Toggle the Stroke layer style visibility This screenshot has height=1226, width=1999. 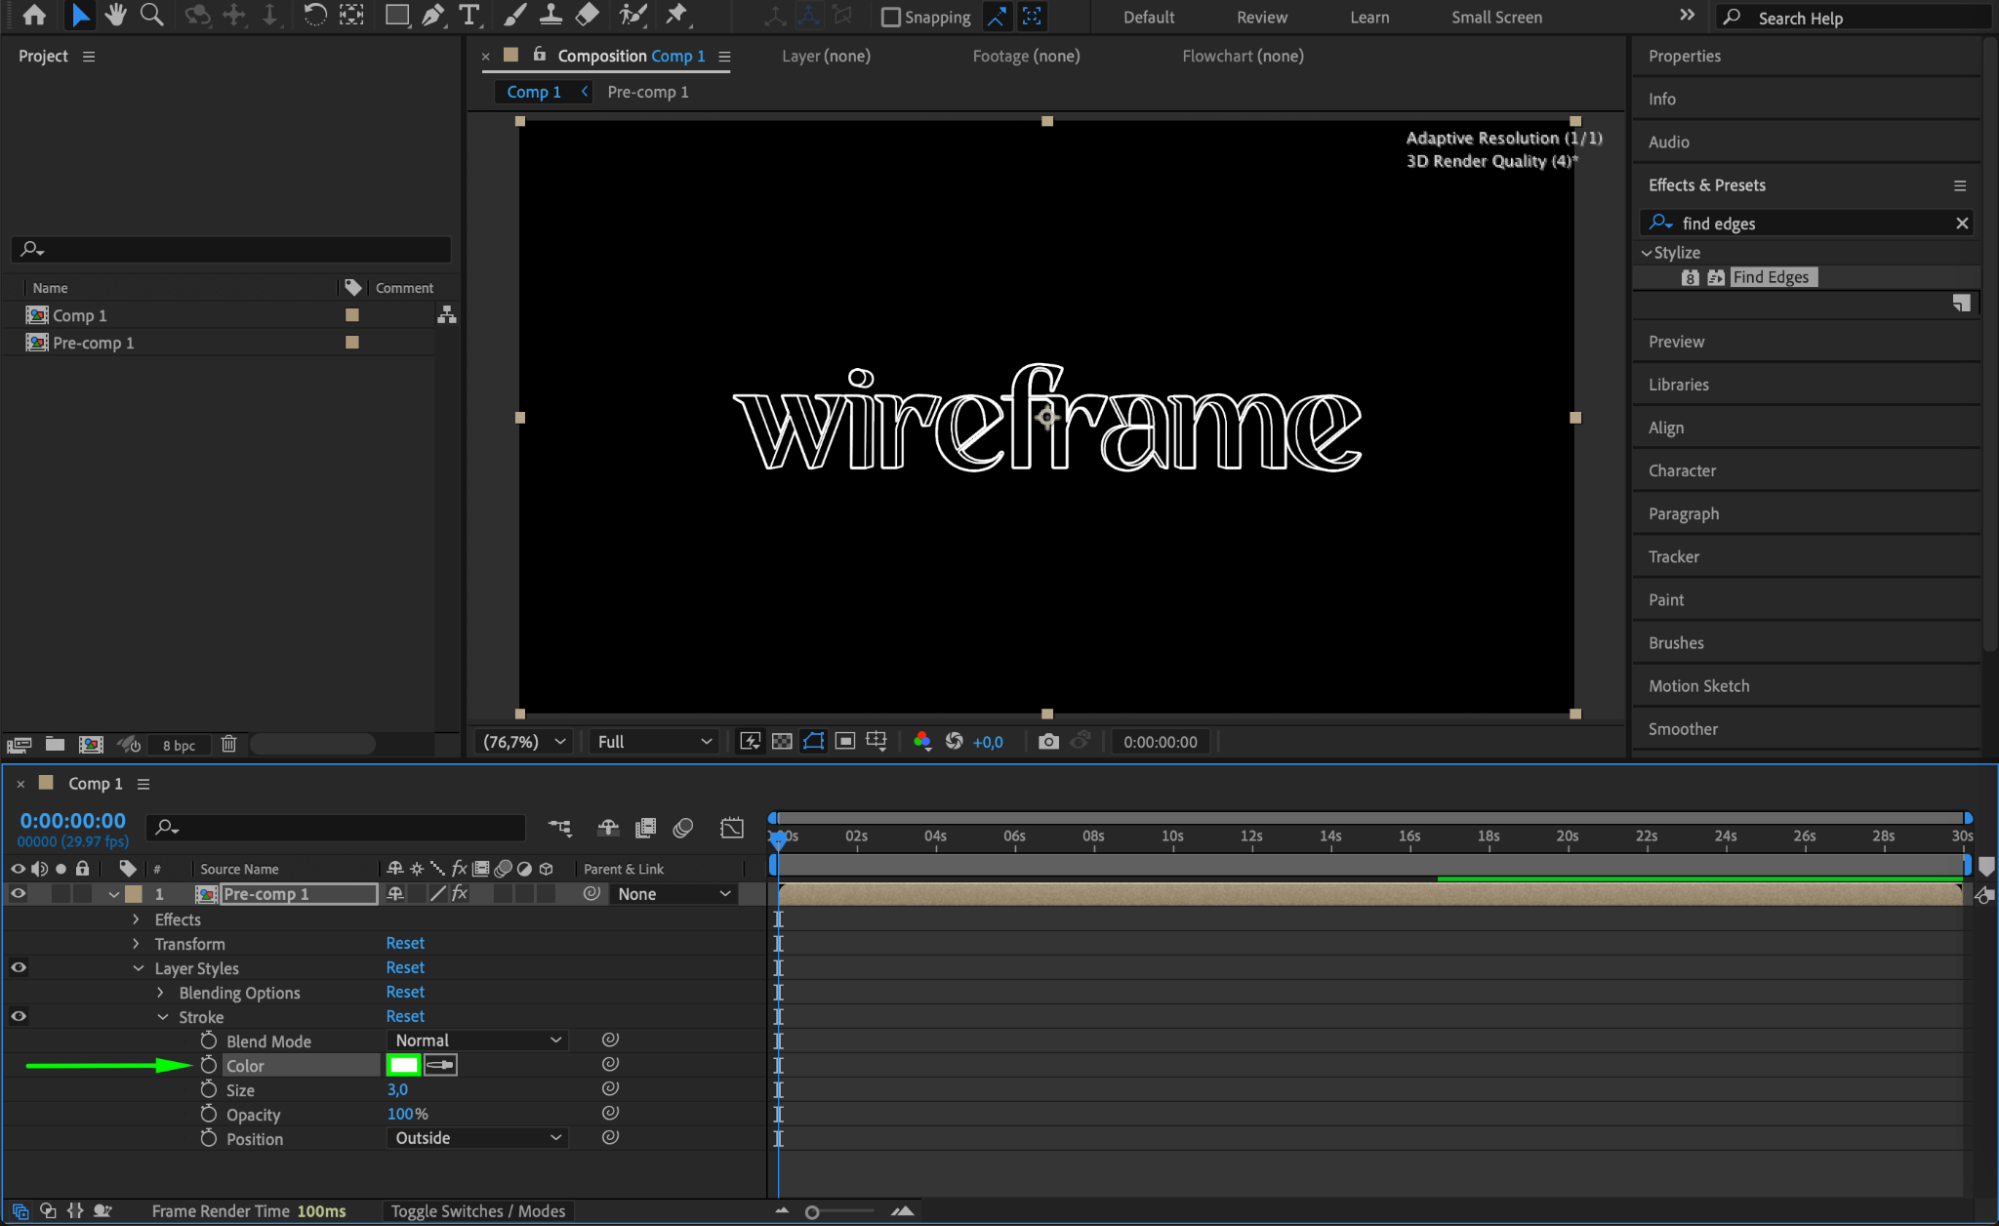18,1017
